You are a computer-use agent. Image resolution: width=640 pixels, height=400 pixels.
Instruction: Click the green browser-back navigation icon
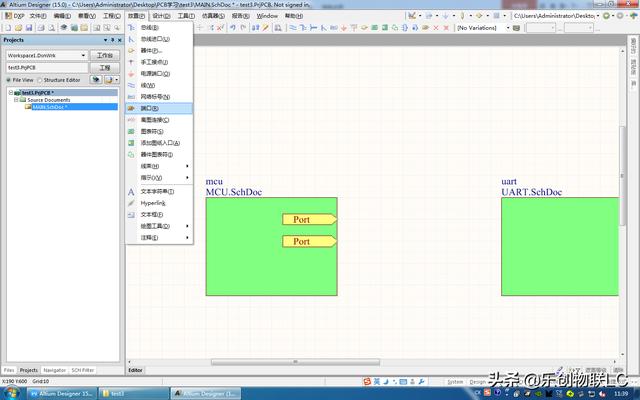[x=607, y=16]
